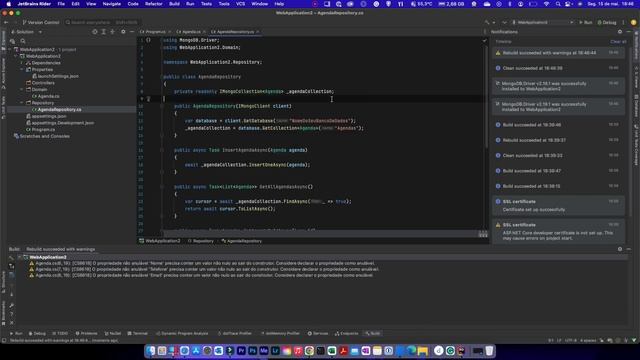The height and width of the screenshot is (360, 640).
Task: Click the inspection checkmark in editor corner
Action: [484, 40]
